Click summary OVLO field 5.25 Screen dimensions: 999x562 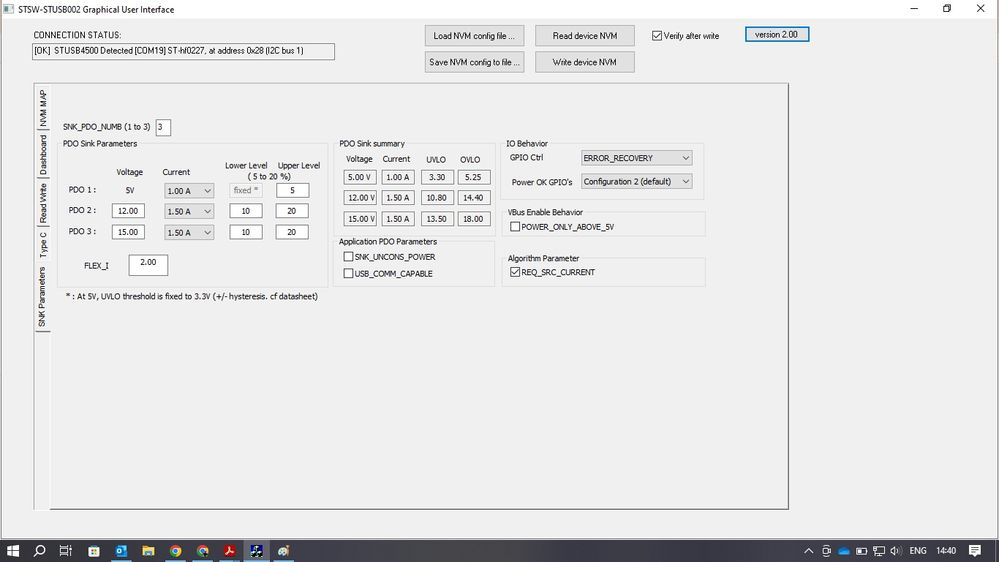pyautogui.click(x=473, y=177)
